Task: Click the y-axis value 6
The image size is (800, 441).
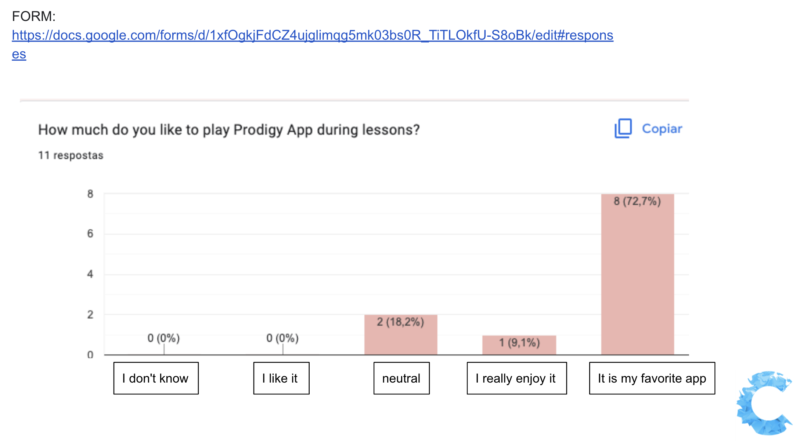Action: pos(91,234)
